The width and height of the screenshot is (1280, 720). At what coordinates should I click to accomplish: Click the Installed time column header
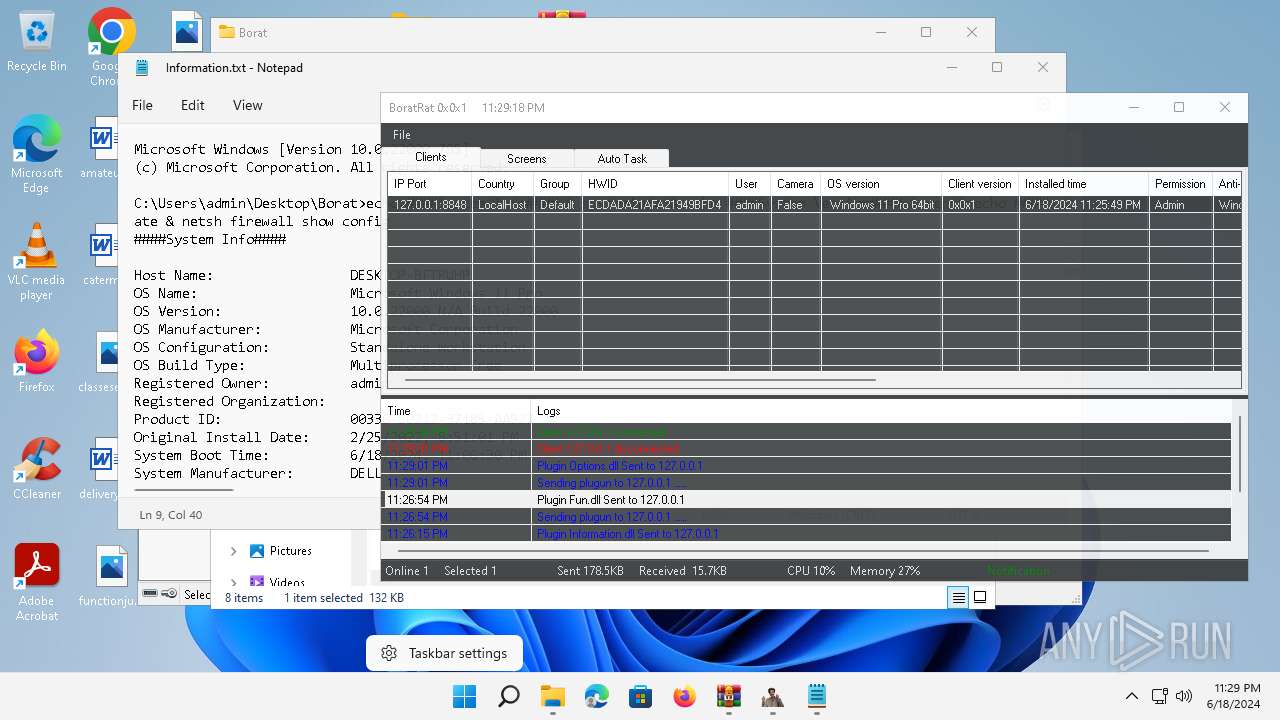click(x=1083, y=184)
